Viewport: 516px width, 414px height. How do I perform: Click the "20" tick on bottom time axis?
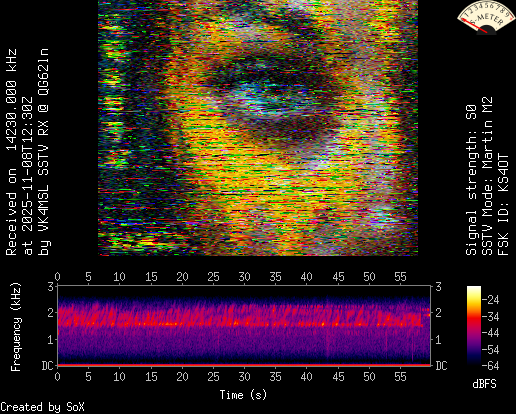tap(182, 377)
